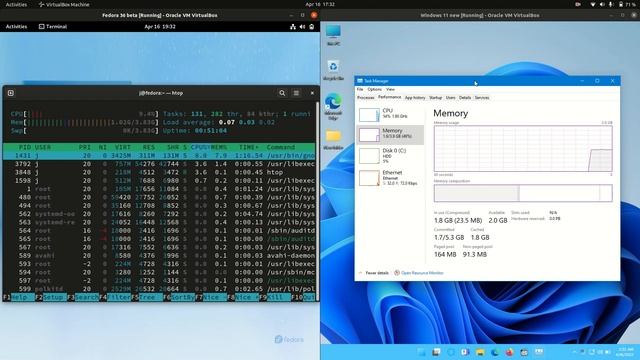The width and height of the screenshot is (640, 360).
Task: Open the VirtualBox Machine host menu
Action: coord(64,4)
